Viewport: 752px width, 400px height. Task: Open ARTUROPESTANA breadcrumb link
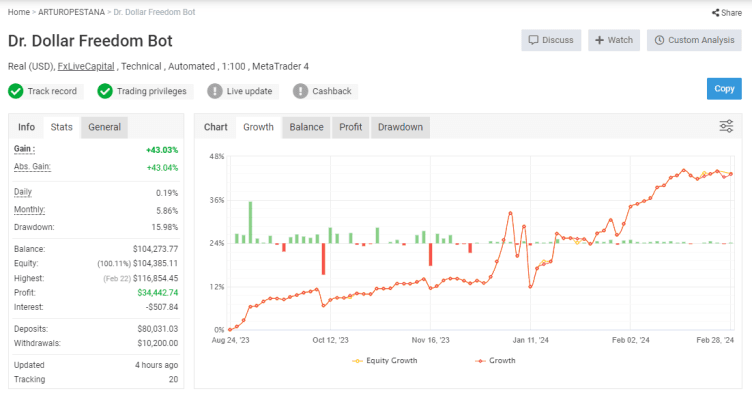71,12
